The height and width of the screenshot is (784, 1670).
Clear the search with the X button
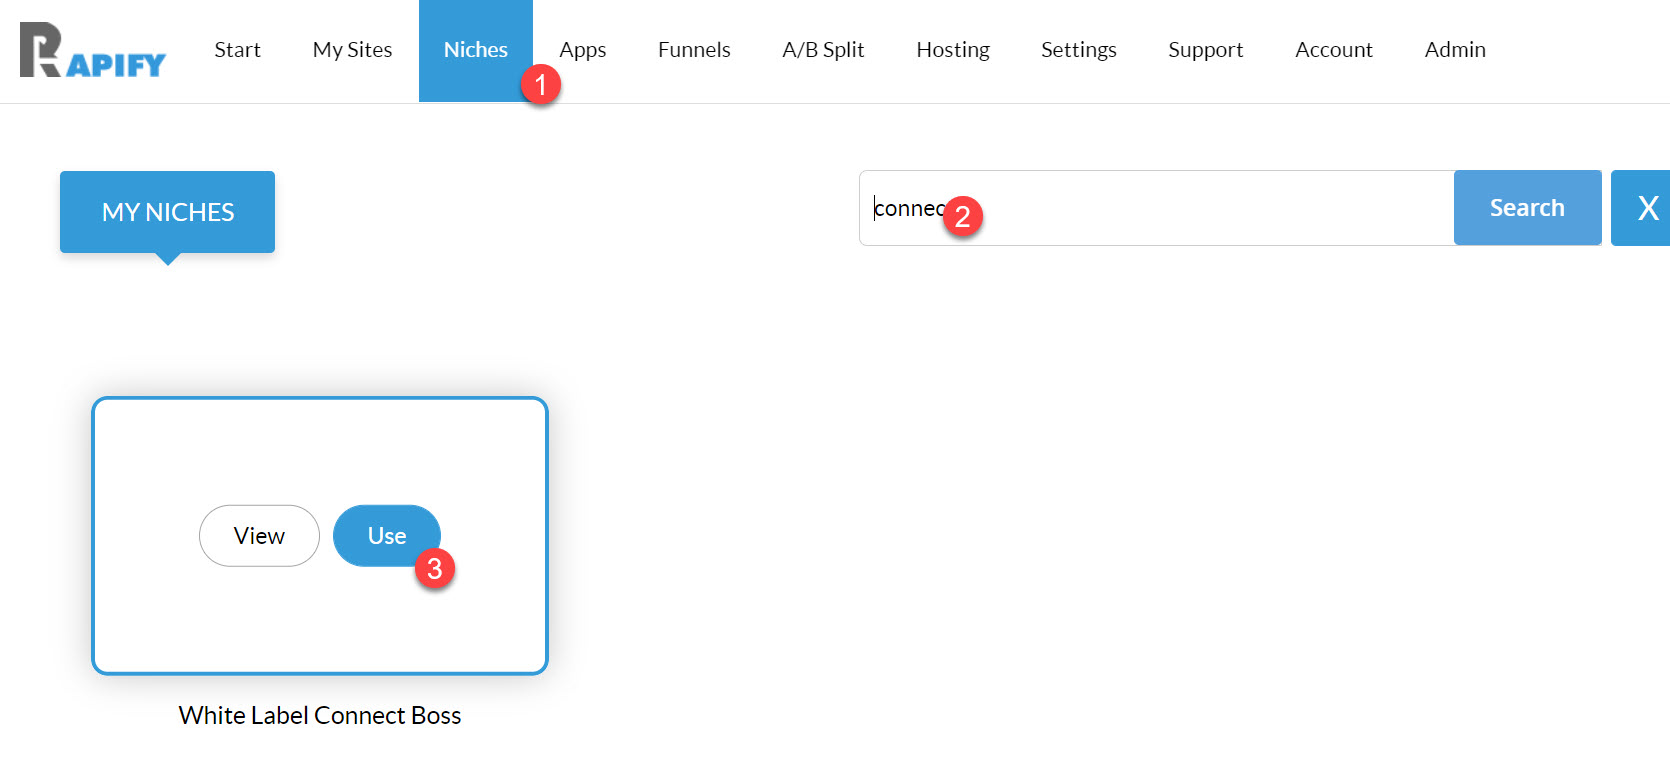point(1645,208)
